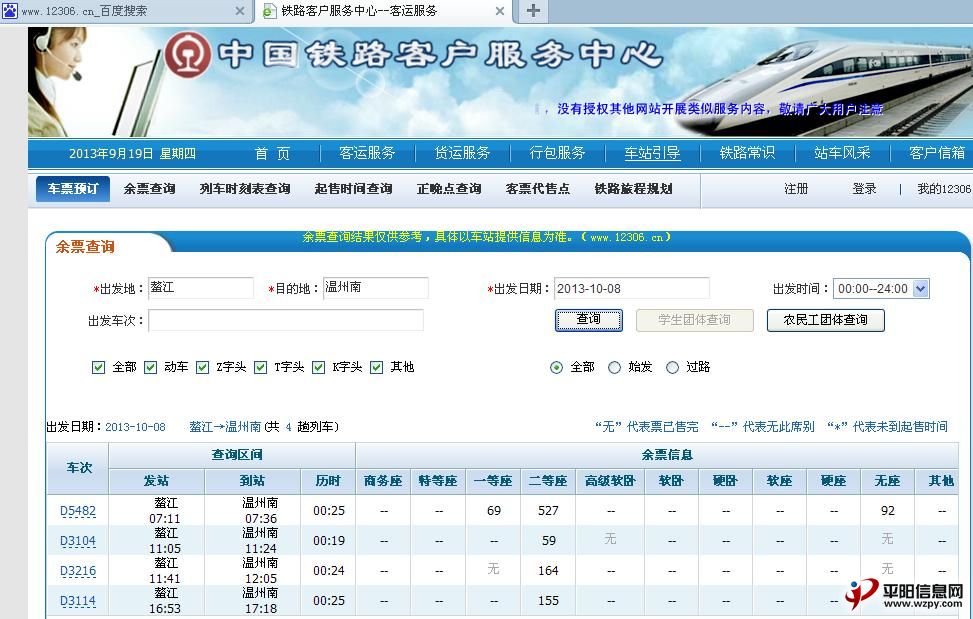Image resolution: width=973 pixels, height=619 pixels.
Task: Click D3114 二等座 count 155
Action: pos(548,600)
